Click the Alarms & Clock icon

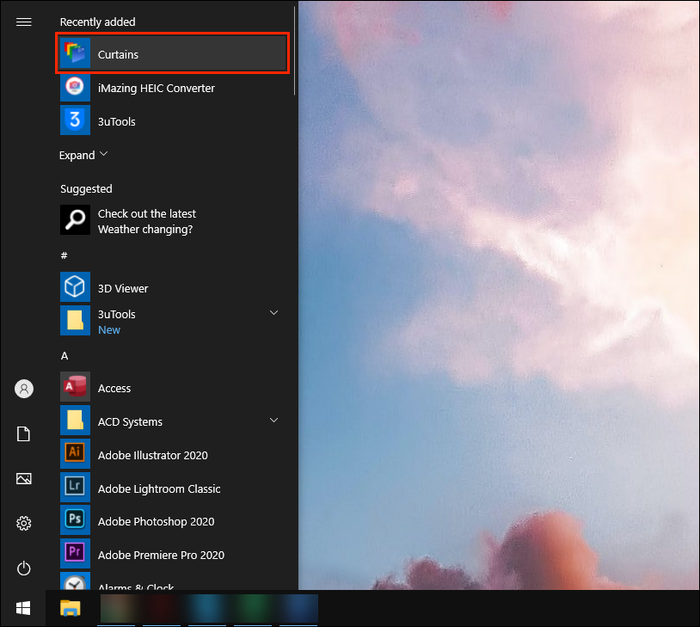(x=75, y=581)
